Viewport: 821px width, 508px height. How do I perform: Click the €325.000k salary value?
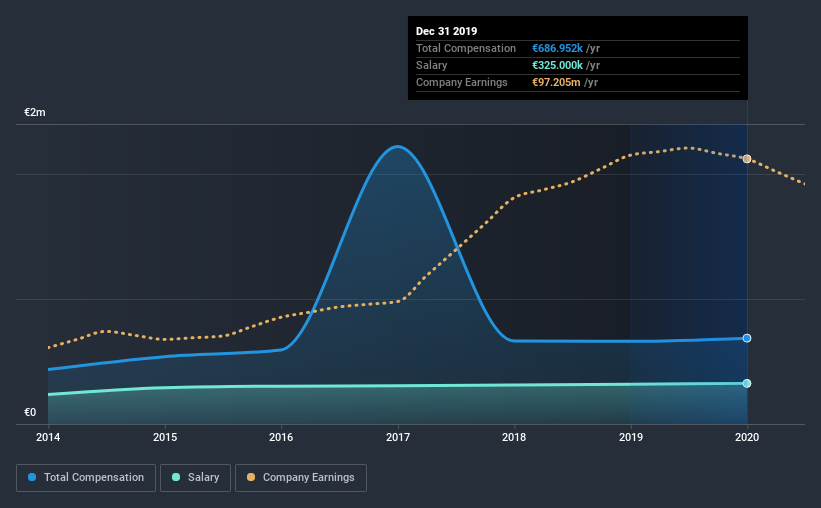(557, 65)
